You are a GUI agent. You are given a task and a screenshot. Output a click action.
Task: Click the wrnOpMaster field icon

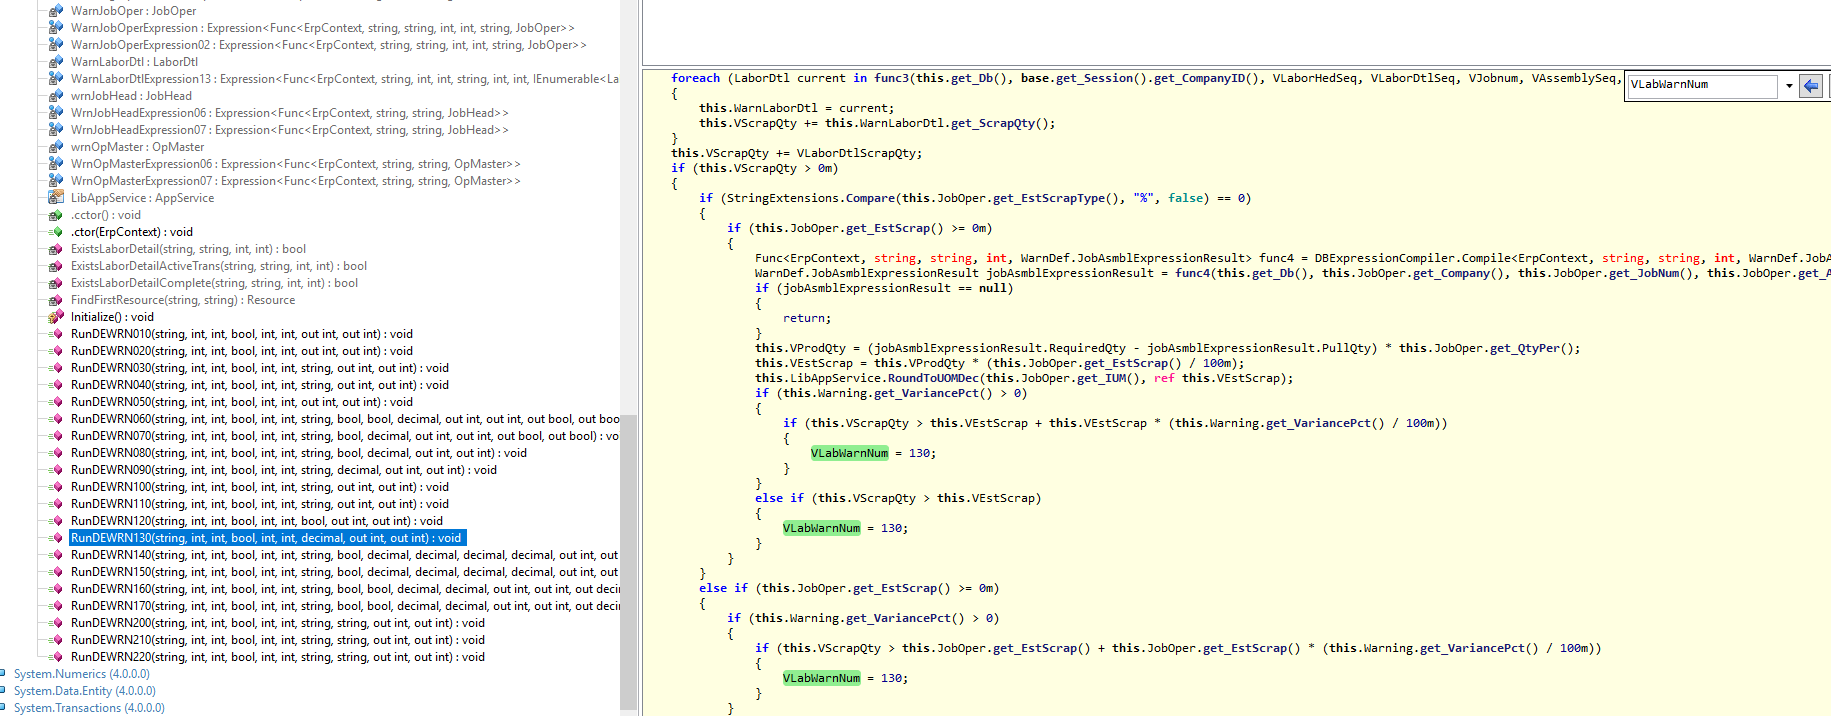pos(56,147)
